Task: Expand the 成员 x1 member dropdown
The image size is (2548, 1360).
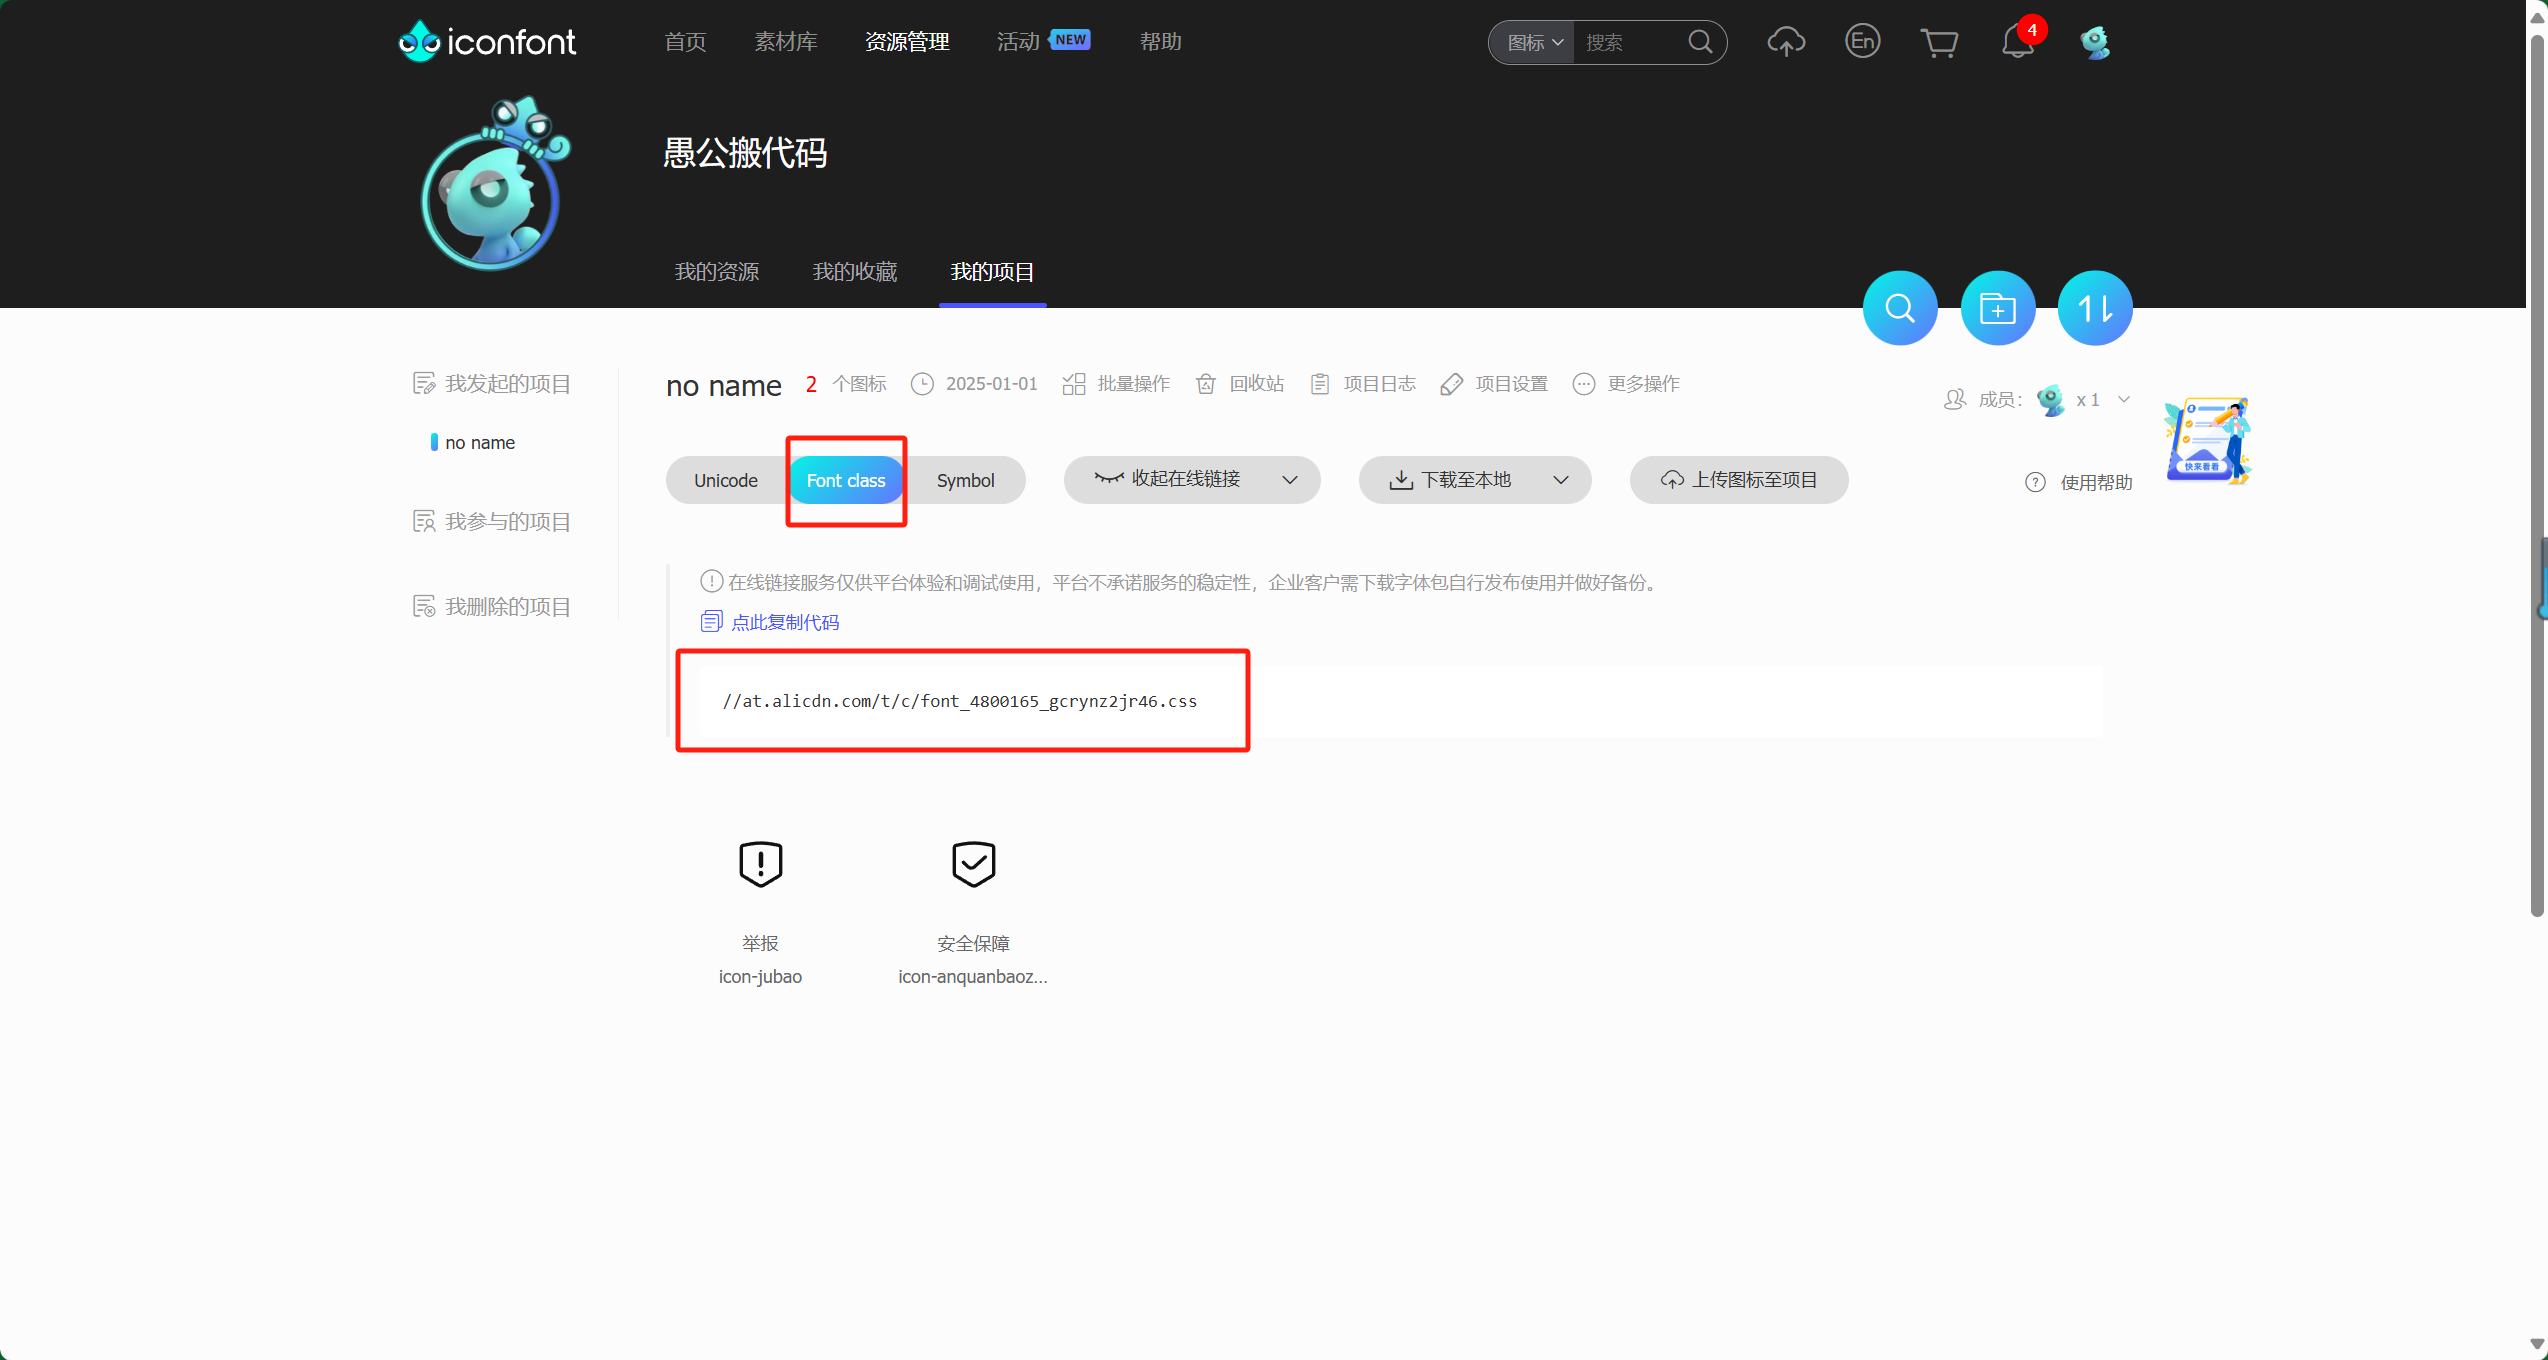Action: click(2122, 399)
